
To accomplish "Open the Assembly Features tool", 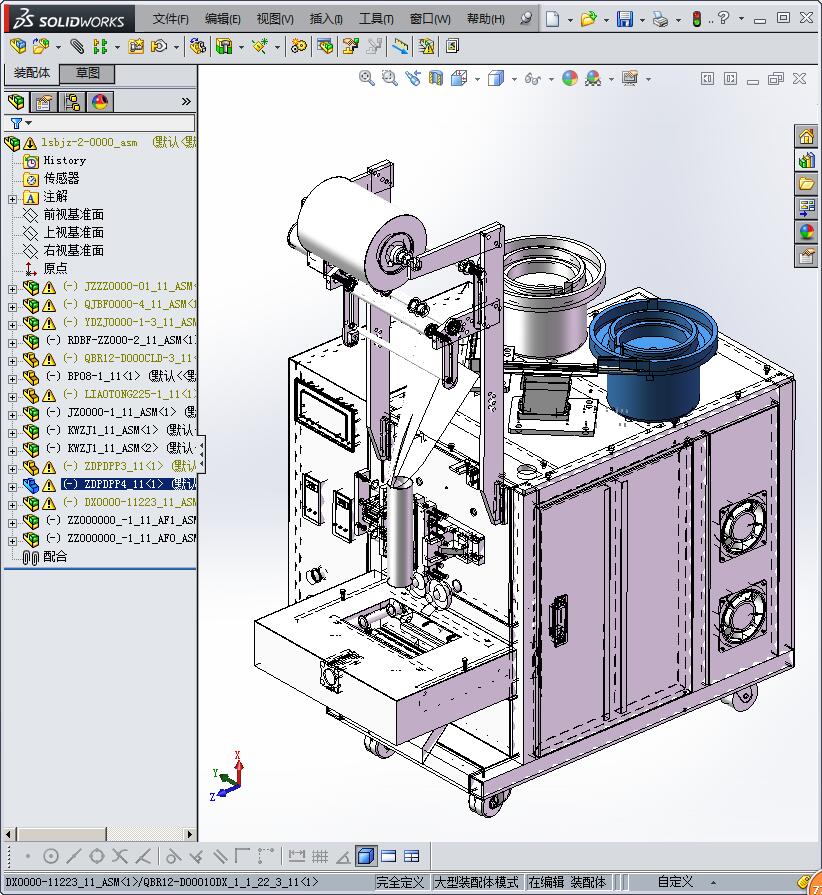I will click(224, 46).
